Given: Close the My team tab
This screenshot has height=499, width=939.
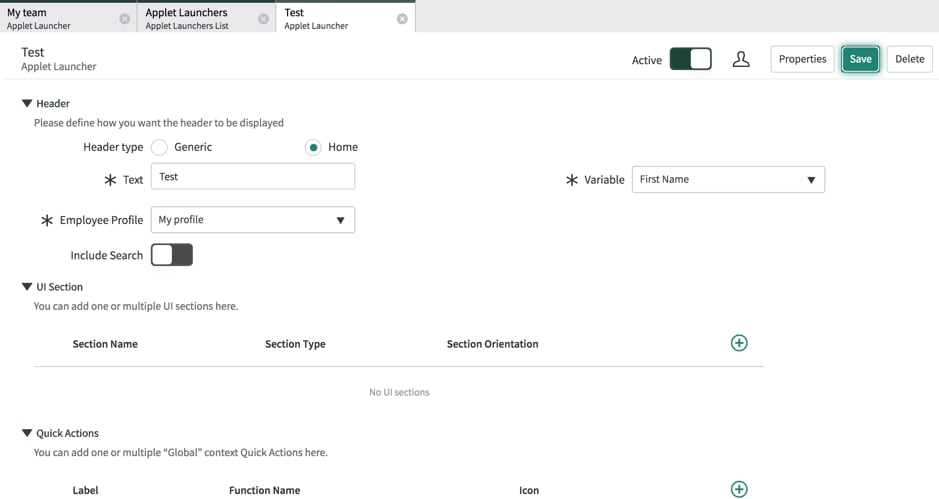Looking at the screenshot, I should click(125, 19).
